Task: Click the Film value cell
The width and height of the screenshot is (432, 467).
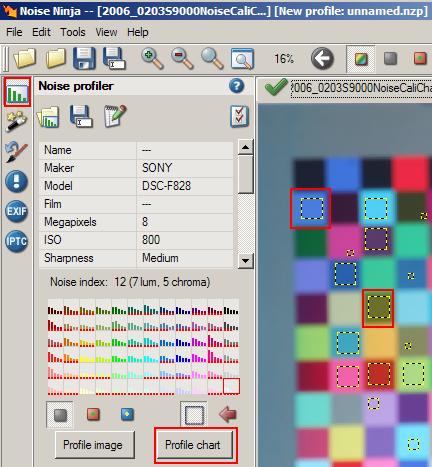Action: click(x=185, y=204)
